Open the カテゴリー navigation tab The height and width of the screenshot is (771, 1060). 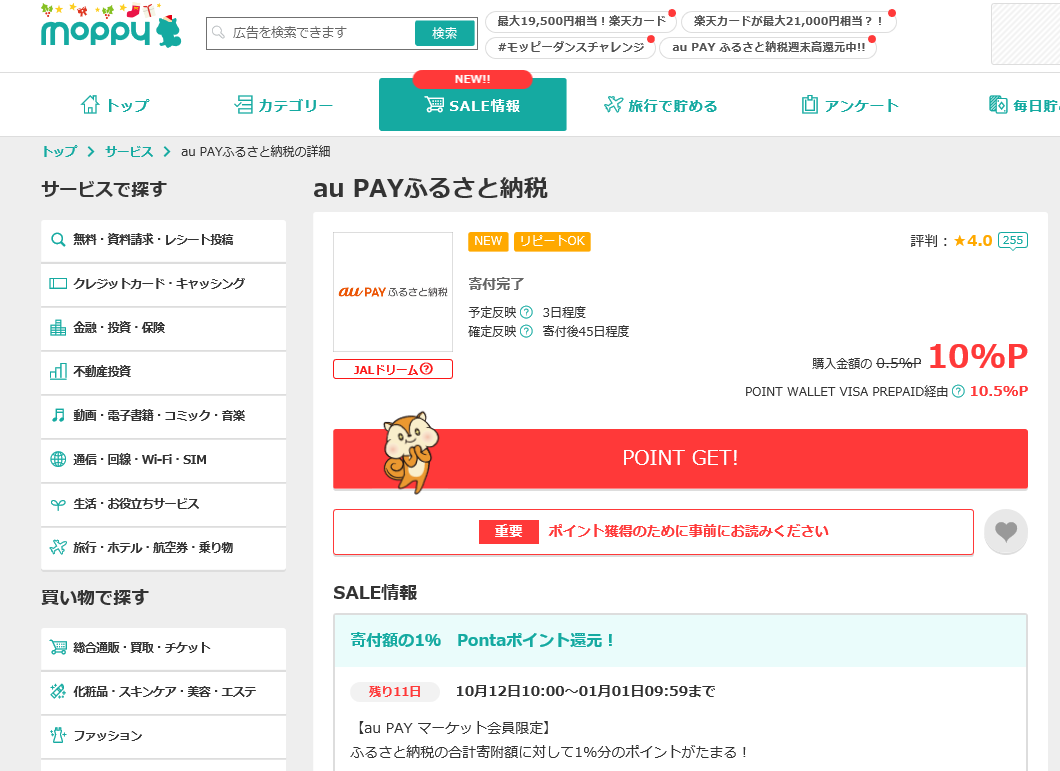(x=283, y=105)
